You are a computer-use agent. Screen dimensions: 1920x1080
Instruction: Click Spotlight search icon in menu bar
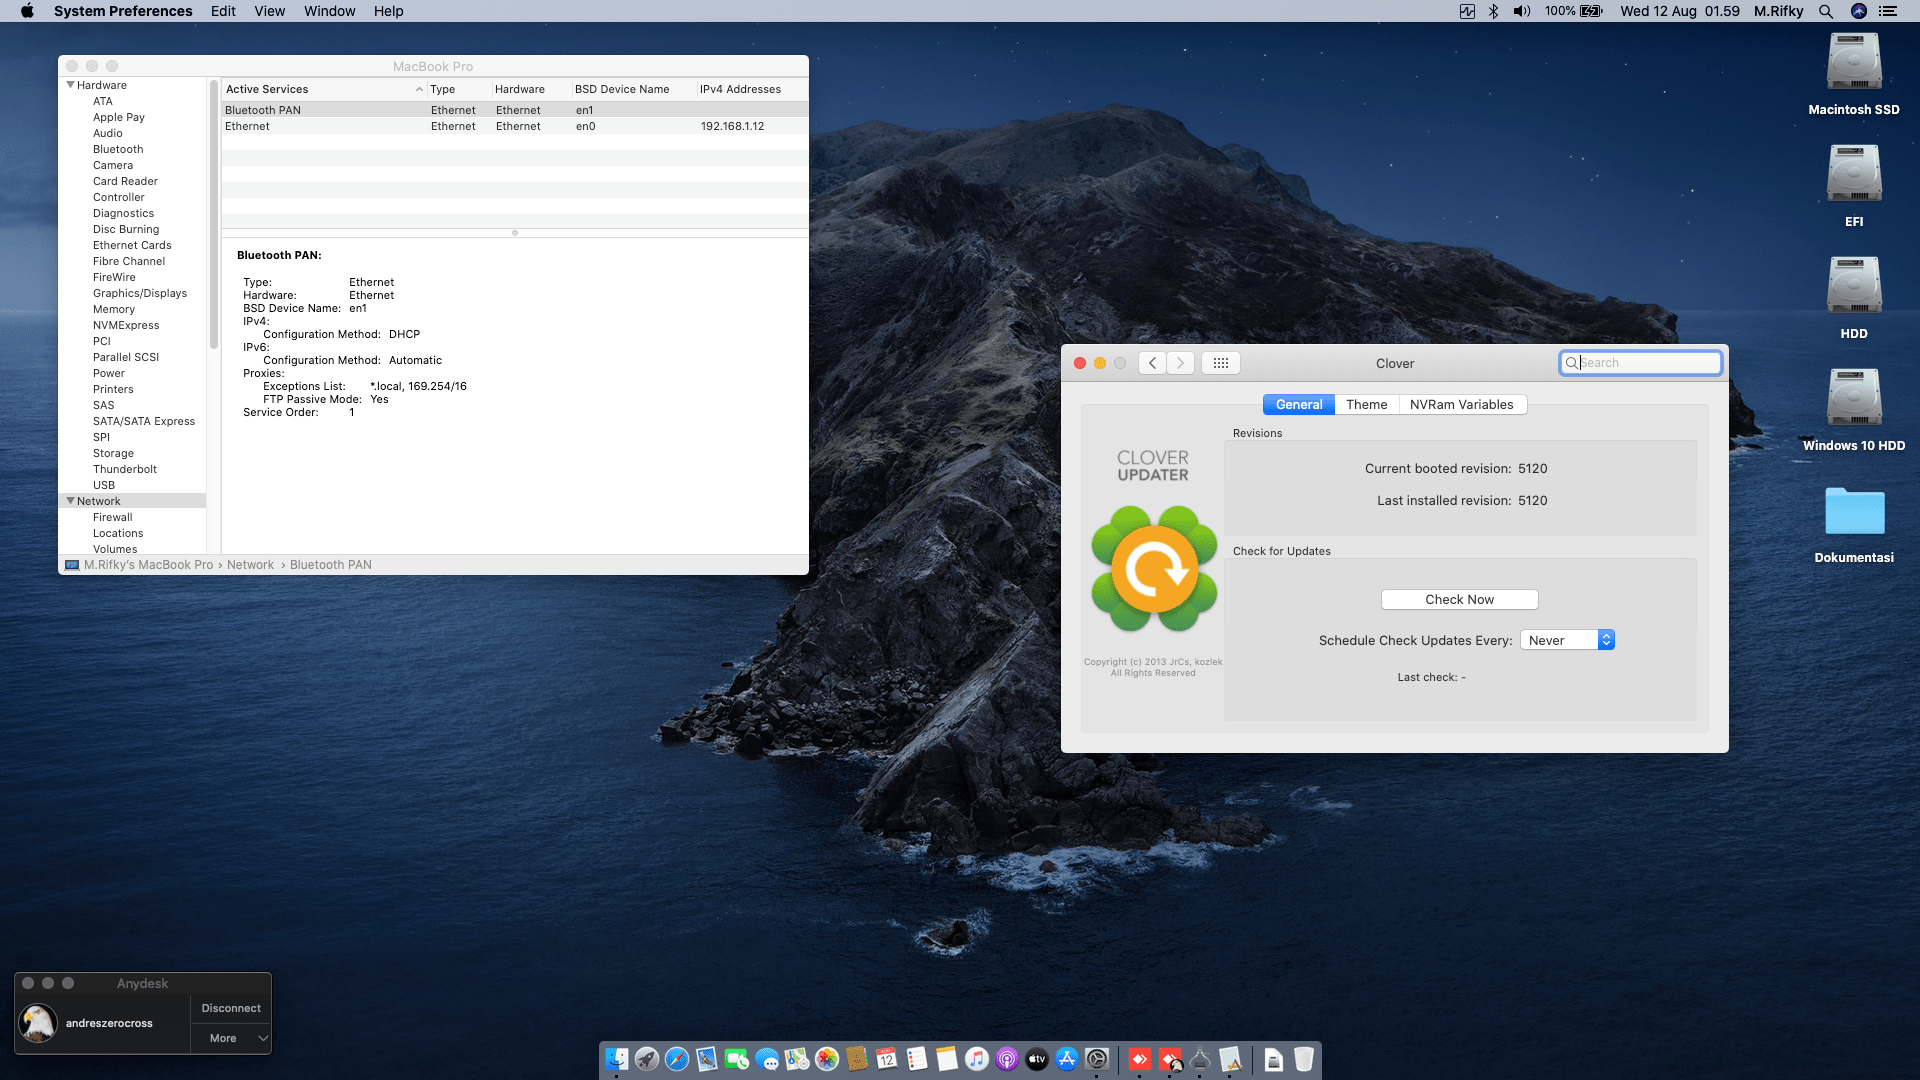coord(1825,11)
